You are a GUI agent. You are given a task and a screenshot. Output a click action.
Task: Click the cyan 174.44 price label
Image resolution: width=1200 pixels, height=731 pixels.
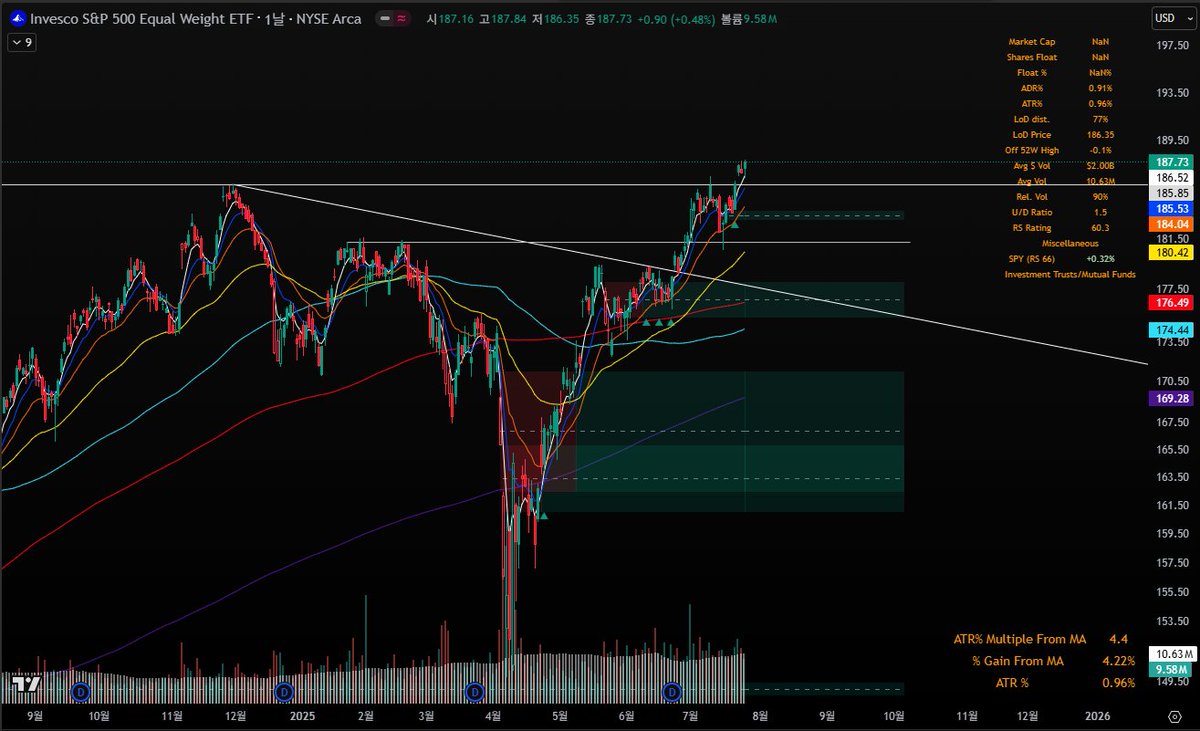pyautogui.click(x=1170, y=329)
